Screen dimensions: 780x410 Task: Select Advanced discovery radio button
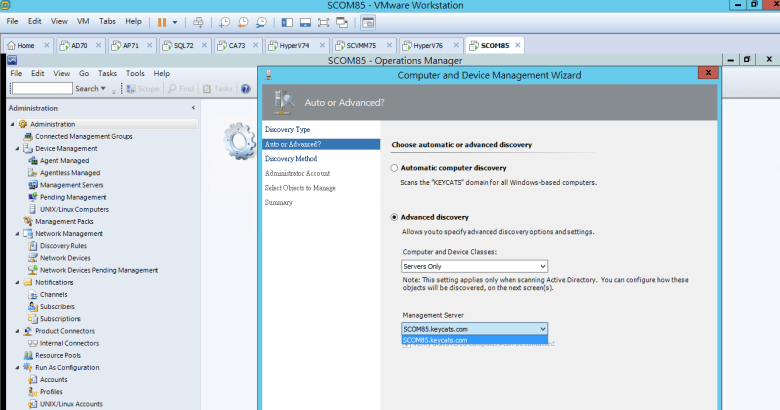tap(394, 217)
